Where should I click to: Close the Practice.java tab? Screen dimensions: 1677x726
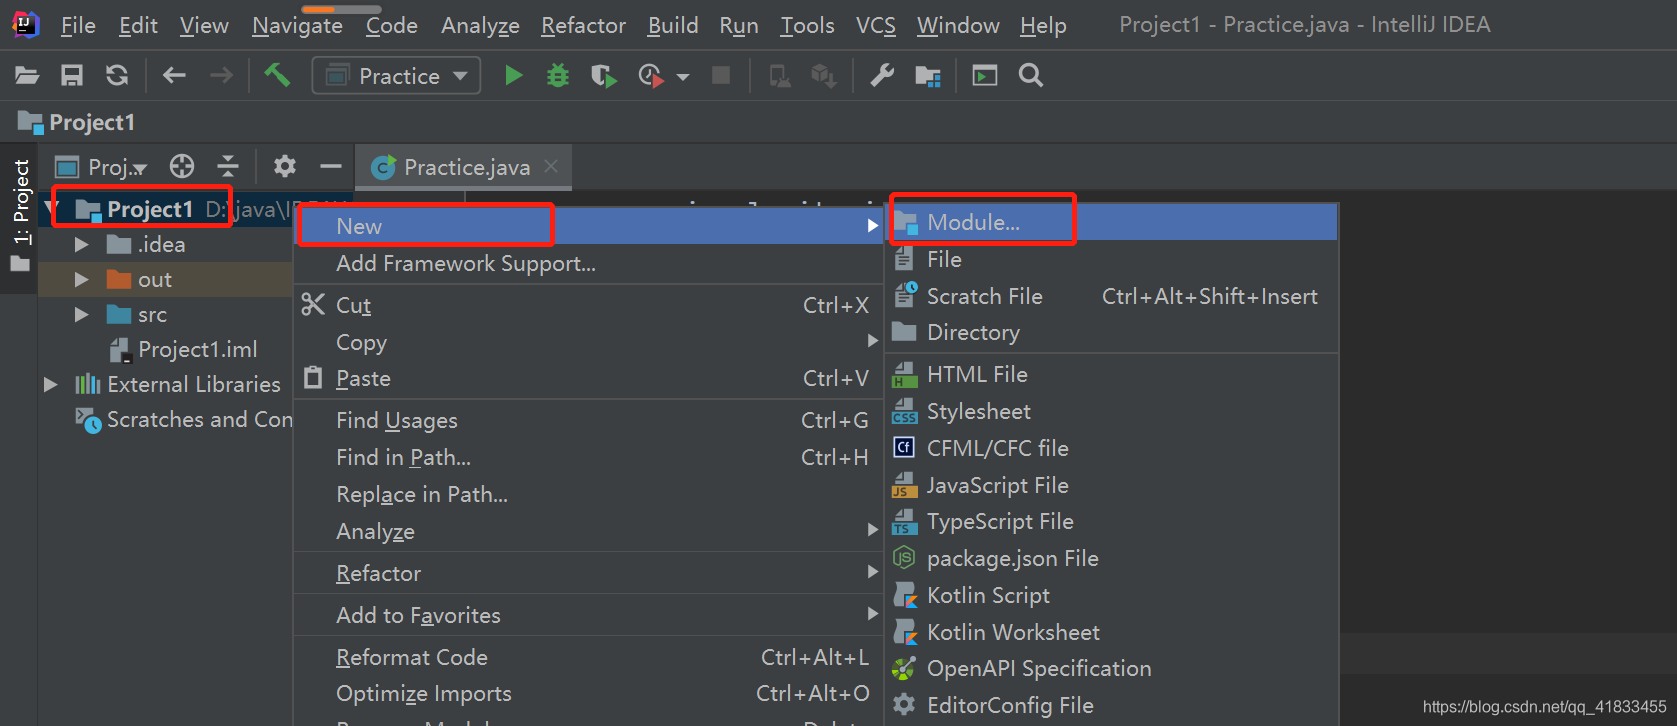coord(551,166)
